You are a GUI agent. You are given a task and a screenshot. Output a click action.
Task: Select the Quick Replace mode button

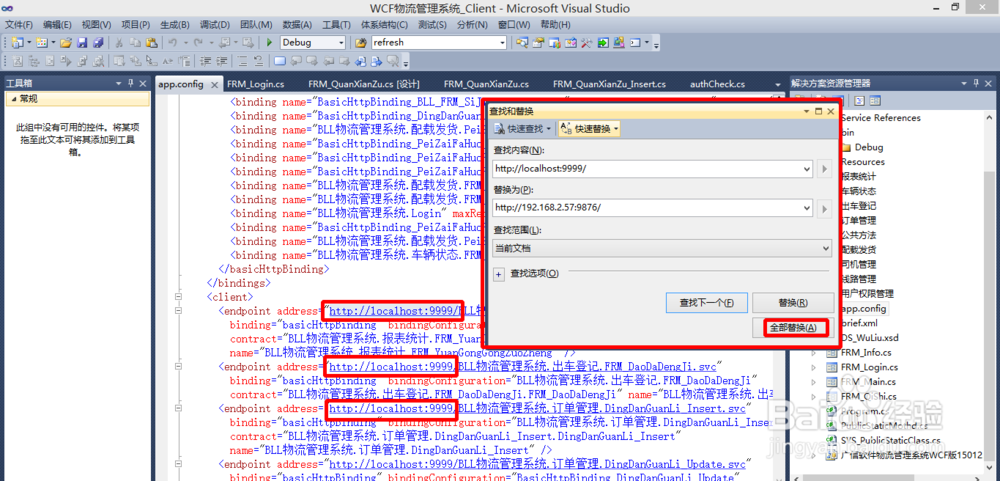(589, 128)
